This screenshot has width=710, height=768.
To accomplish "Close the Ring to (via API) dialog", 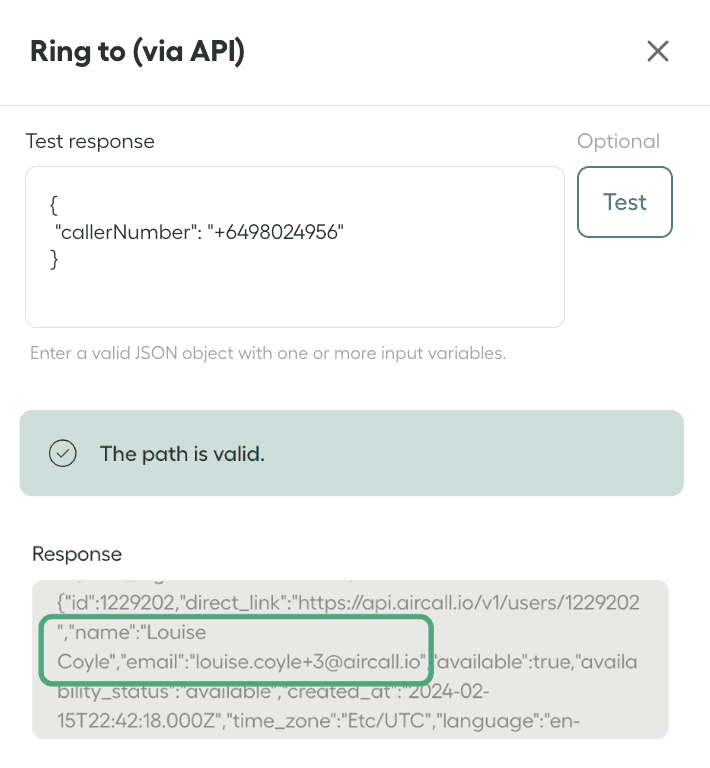I will pyautogui.click(x=657, y=51).
